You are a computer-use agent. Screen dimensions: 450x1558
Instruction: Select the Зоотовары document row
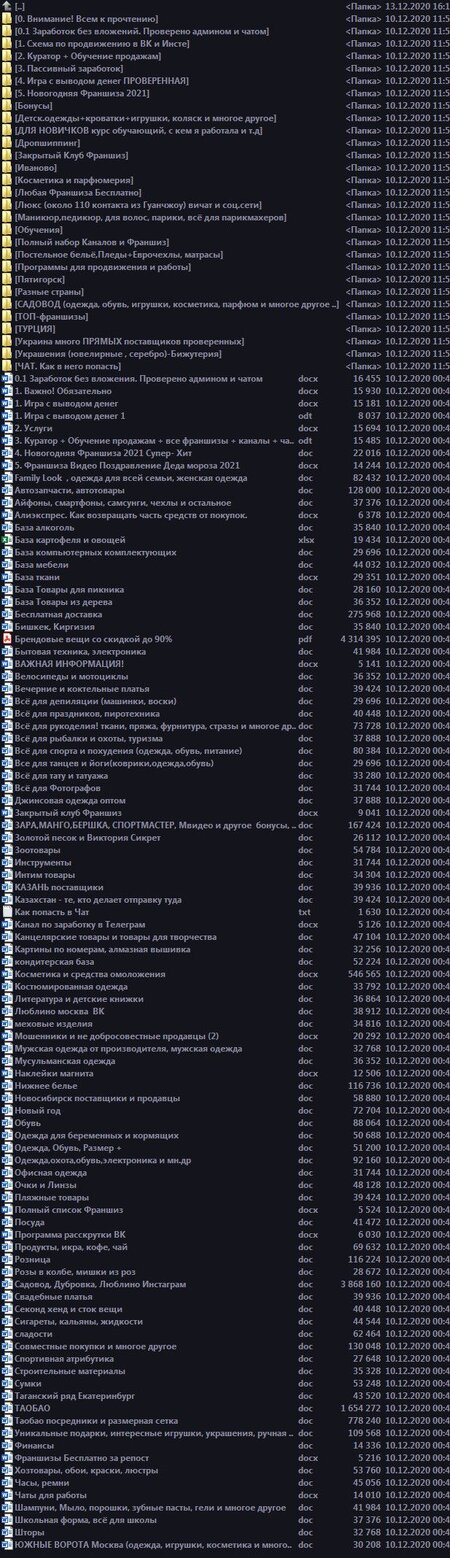click(225, 847)
